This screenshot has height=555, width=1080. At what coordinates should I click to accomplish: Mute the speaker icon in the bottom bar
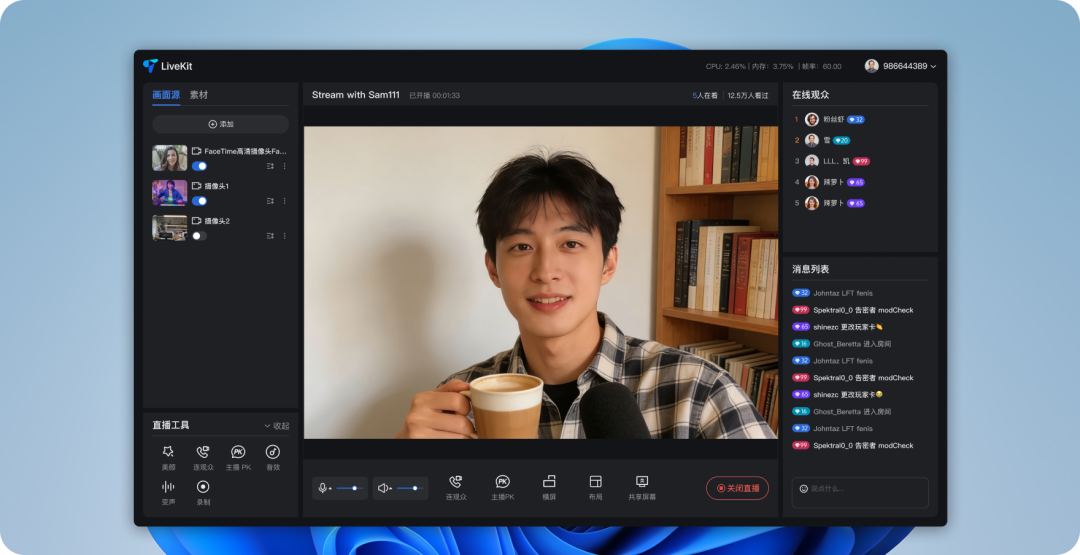coord(383,488)
